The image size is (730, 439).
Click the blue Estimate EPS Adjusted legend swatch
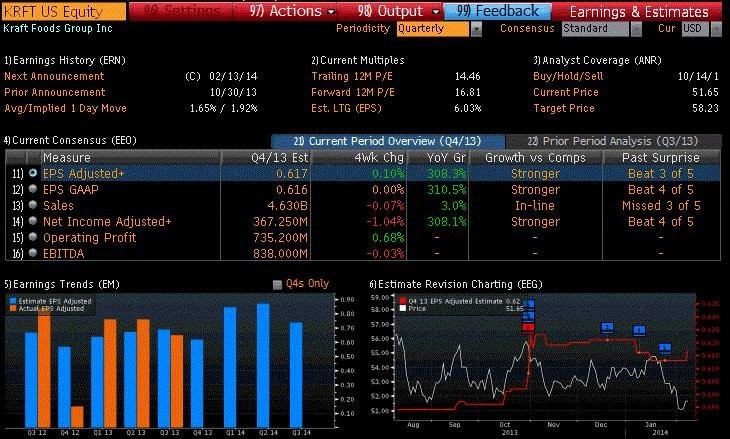click(13, 301)
